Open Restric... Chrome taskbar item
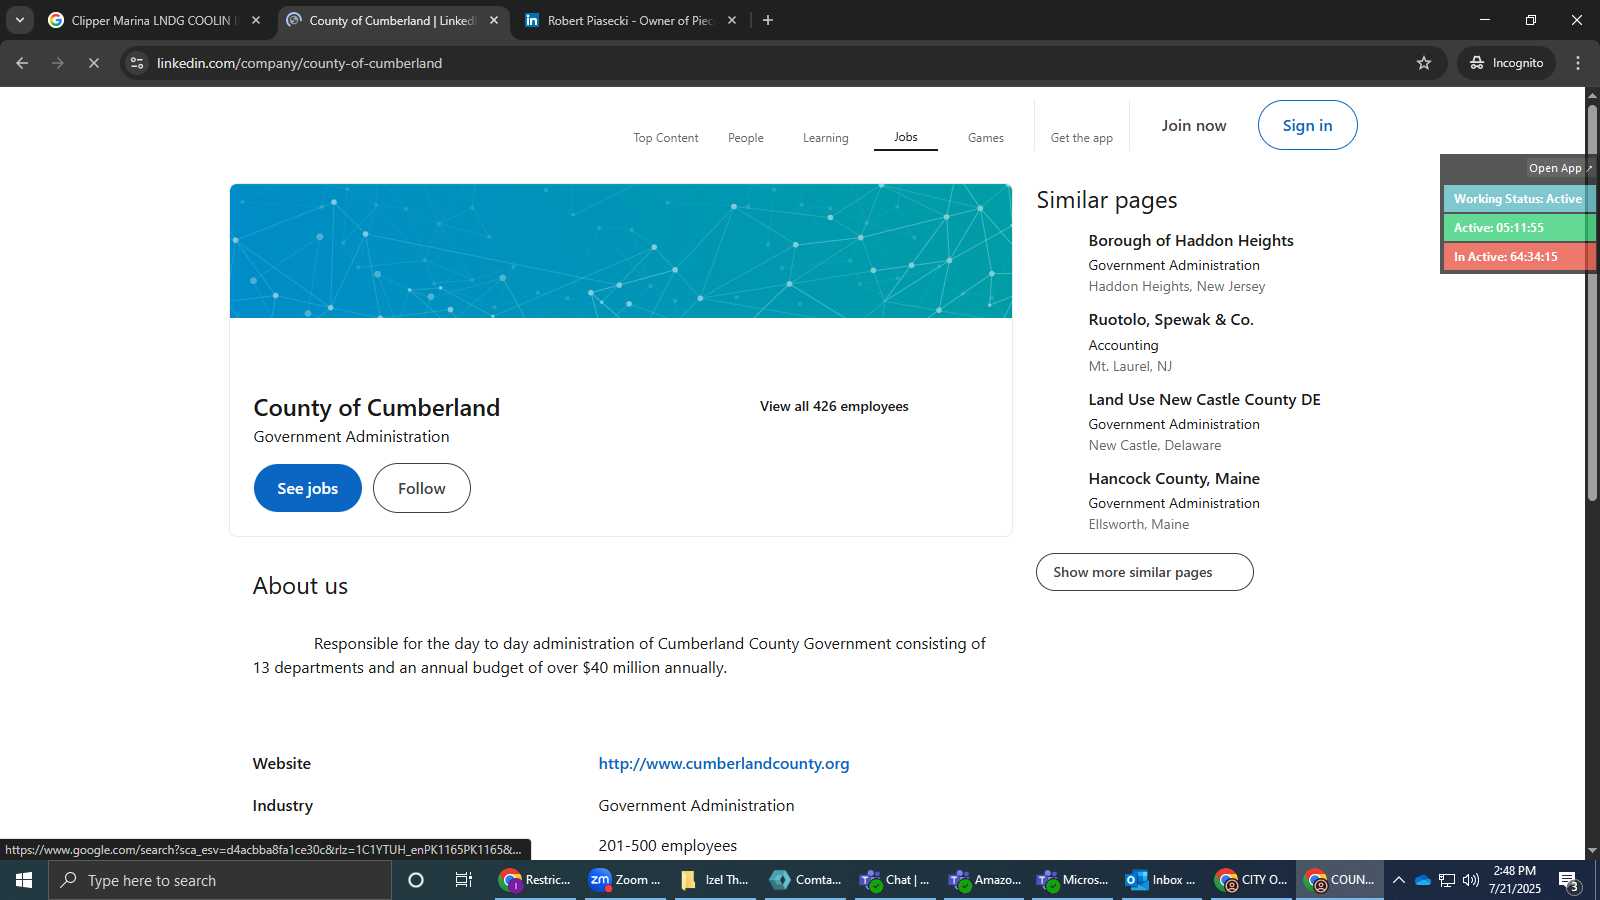 pyautogui.click(x=536, y=880)
